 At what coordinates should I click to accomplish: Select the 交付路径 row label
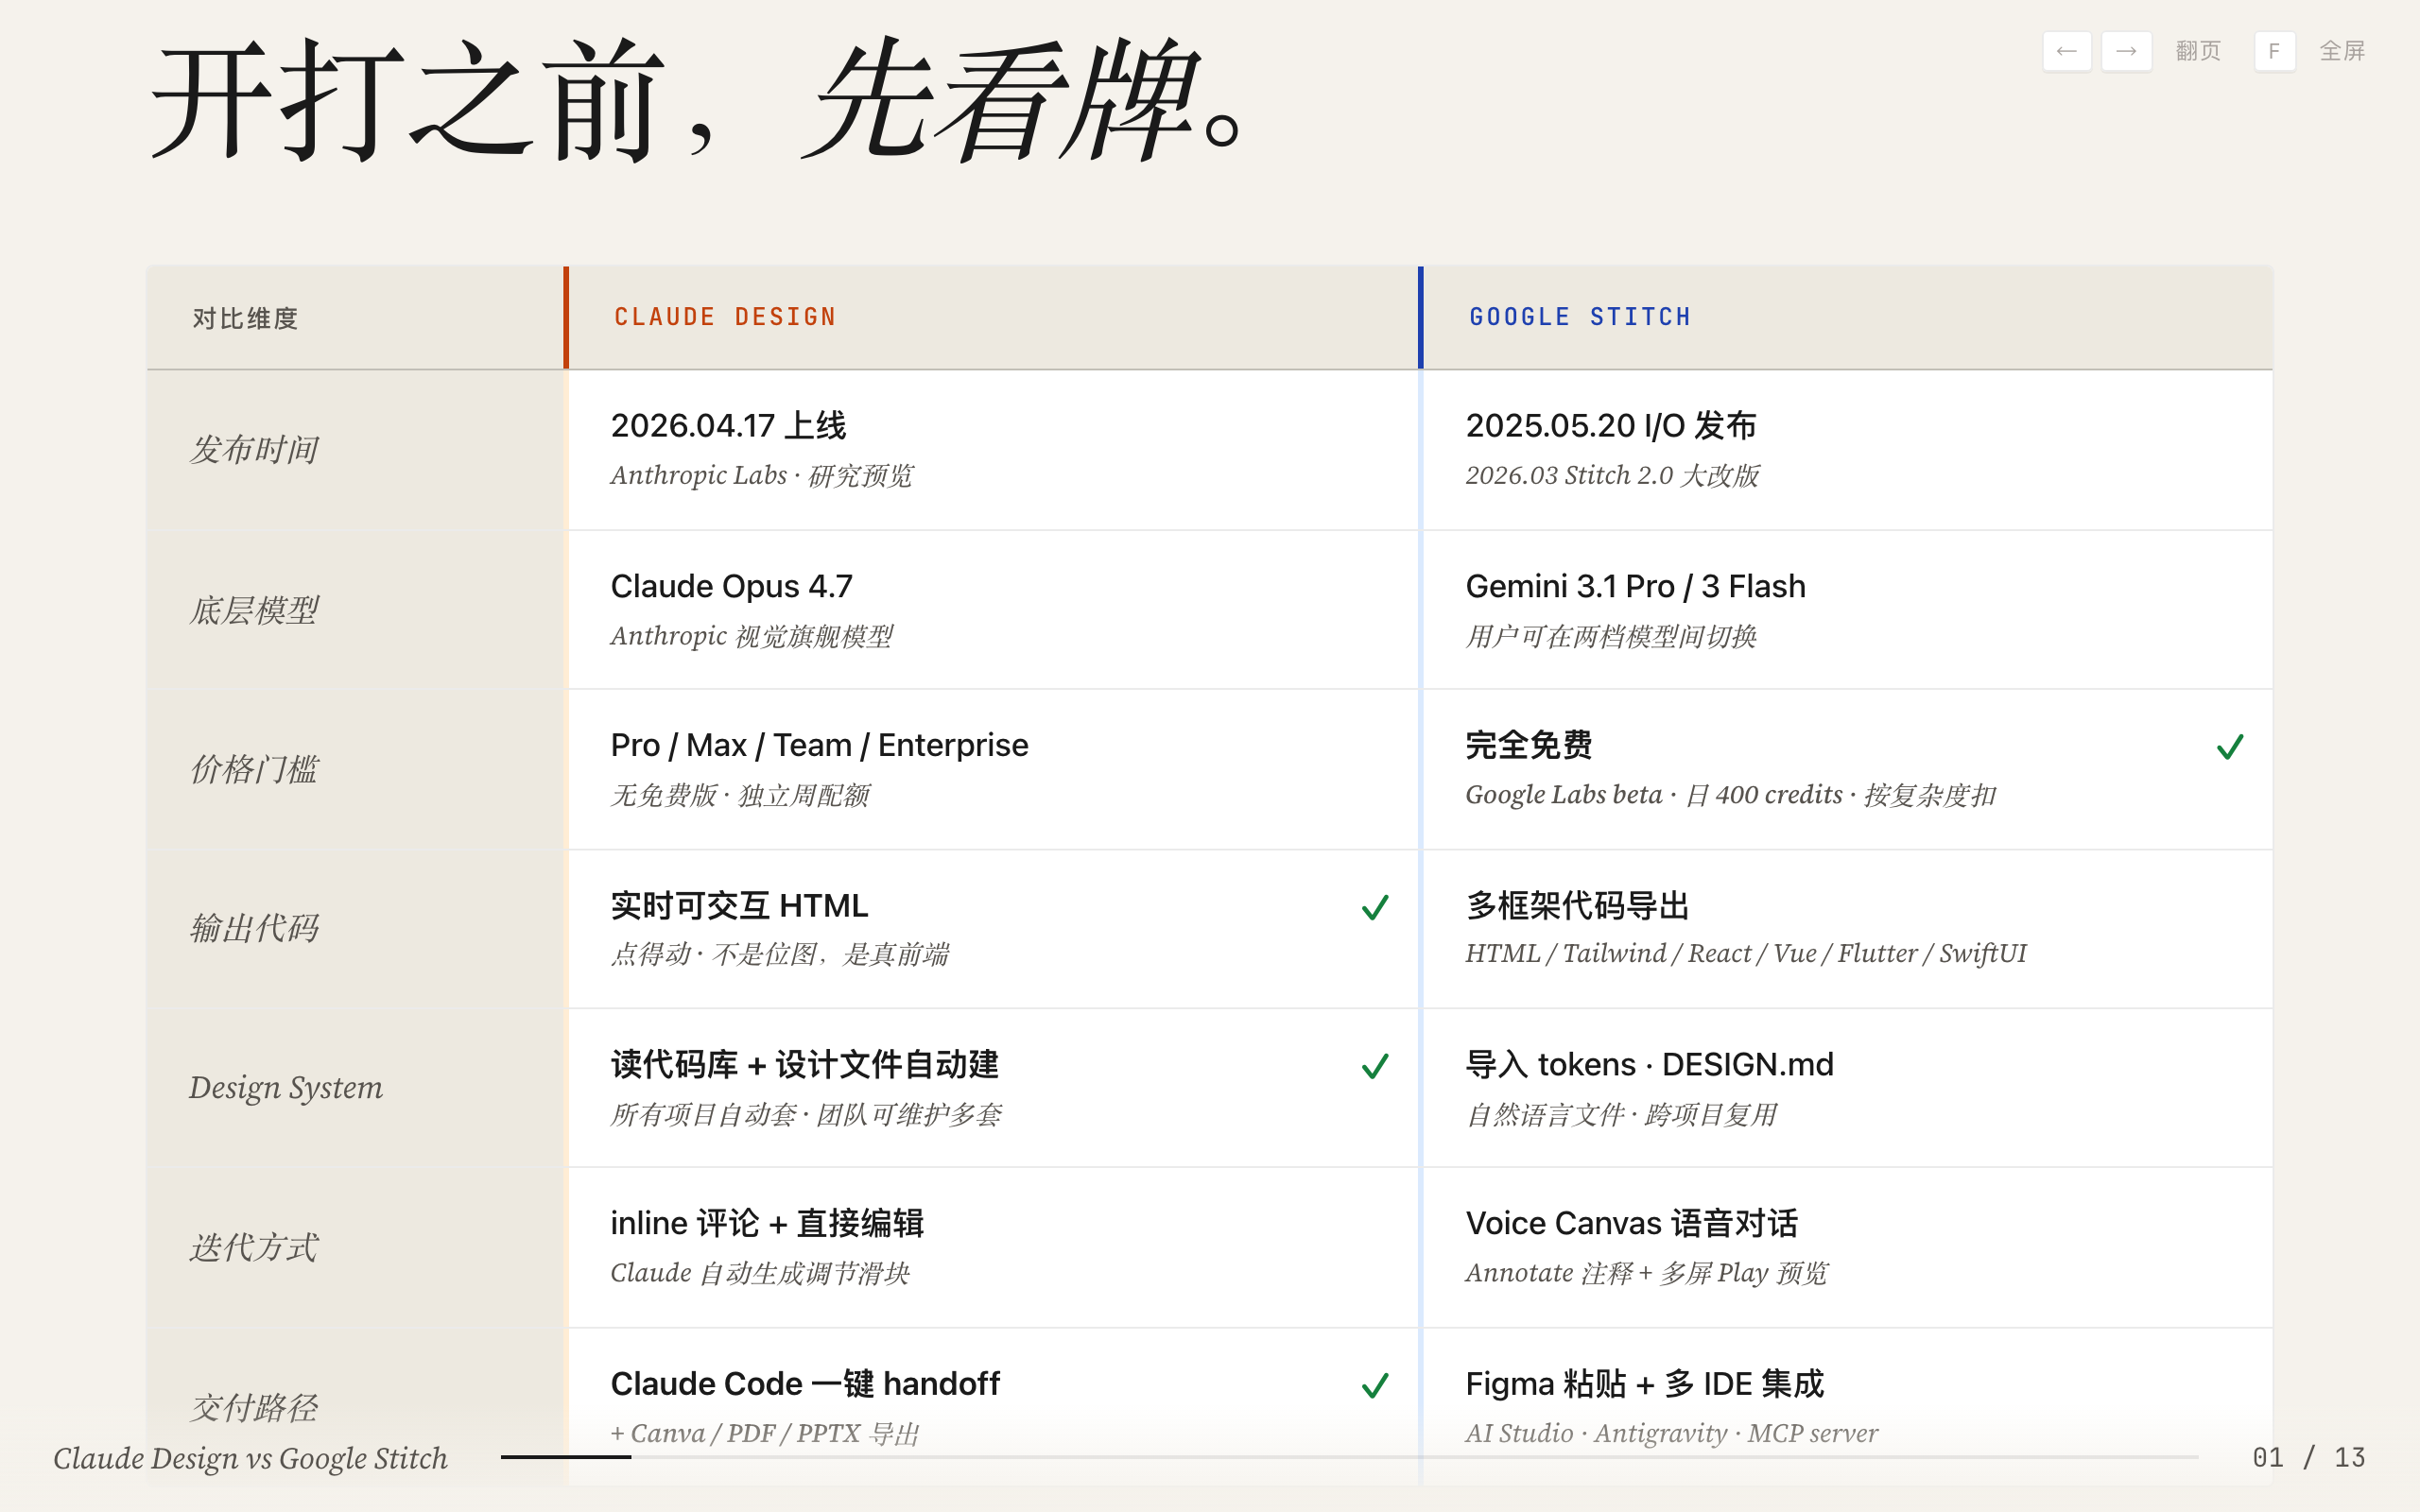pyautogui.click(x=254, y=1407)
